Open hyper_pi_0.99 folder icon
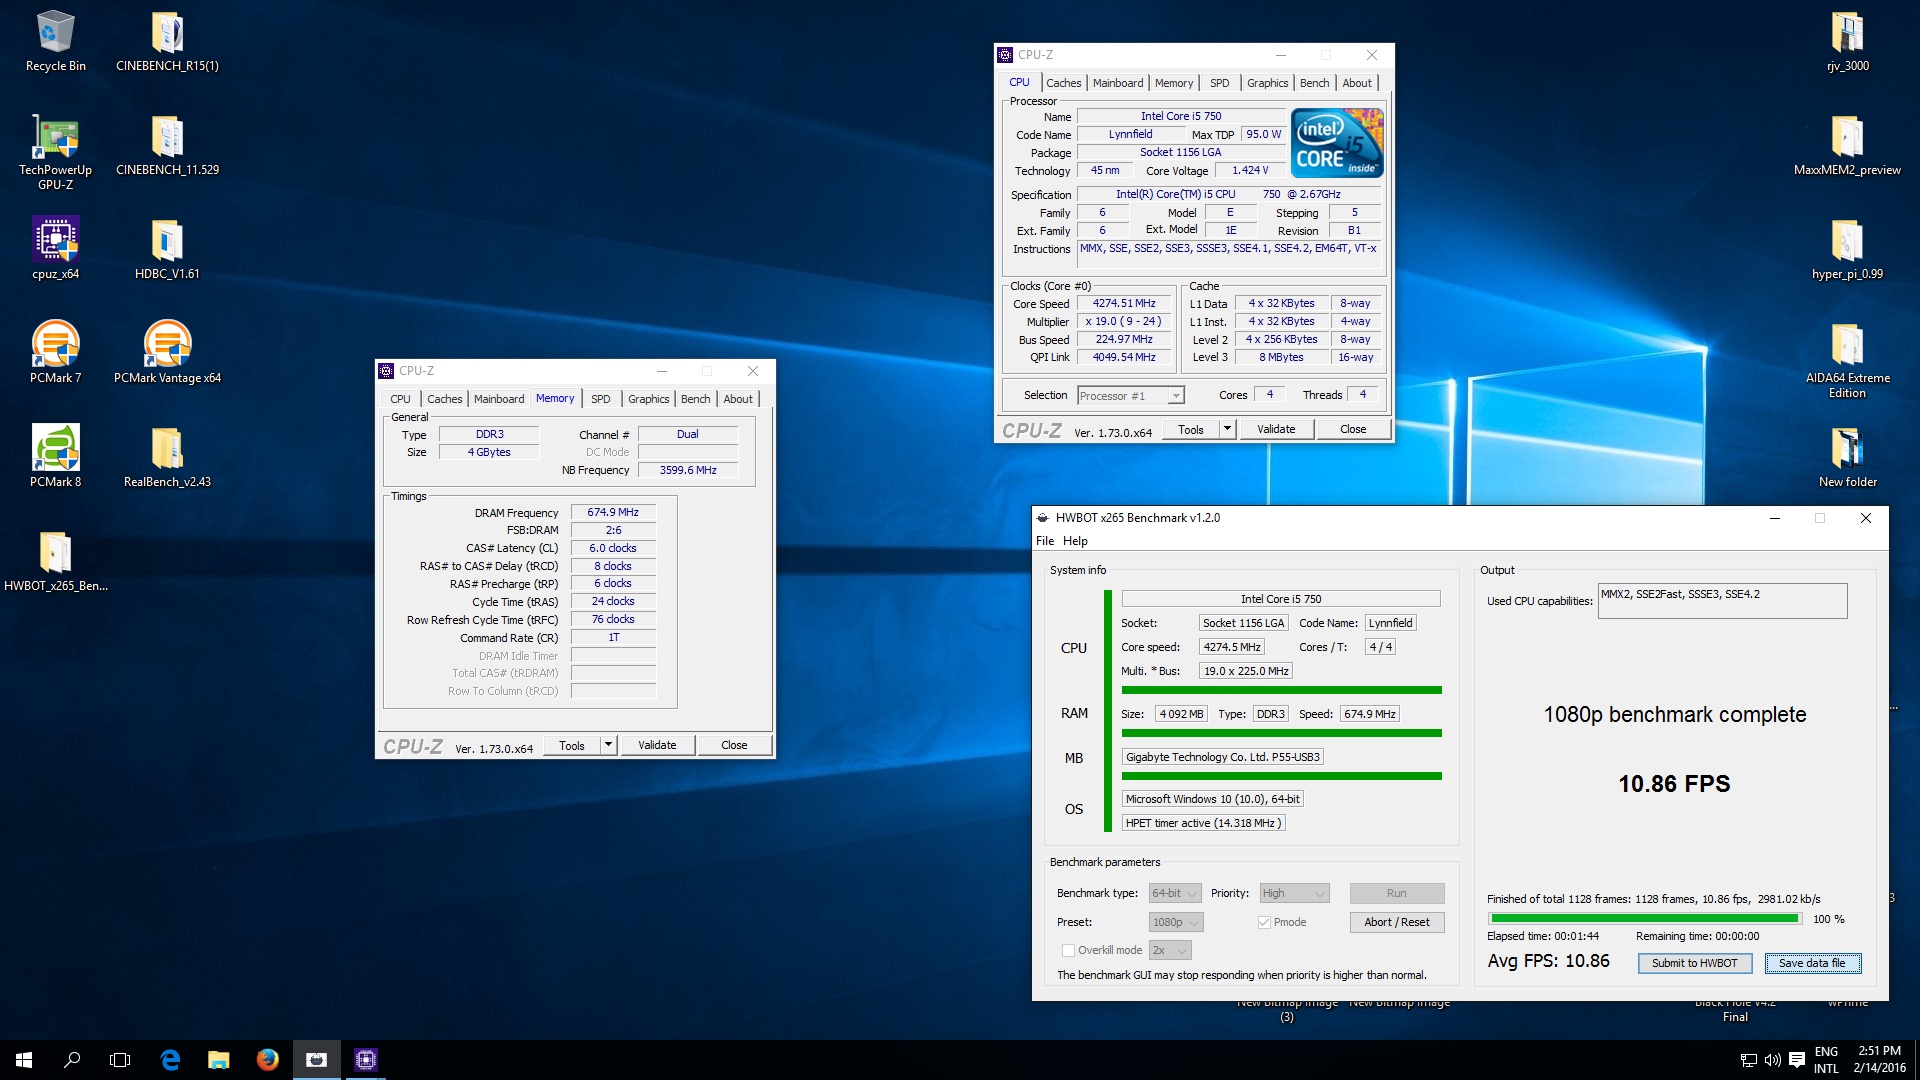Image resolution: width=1920 pixels, height=1080 pixels. tap(1847, 250)
